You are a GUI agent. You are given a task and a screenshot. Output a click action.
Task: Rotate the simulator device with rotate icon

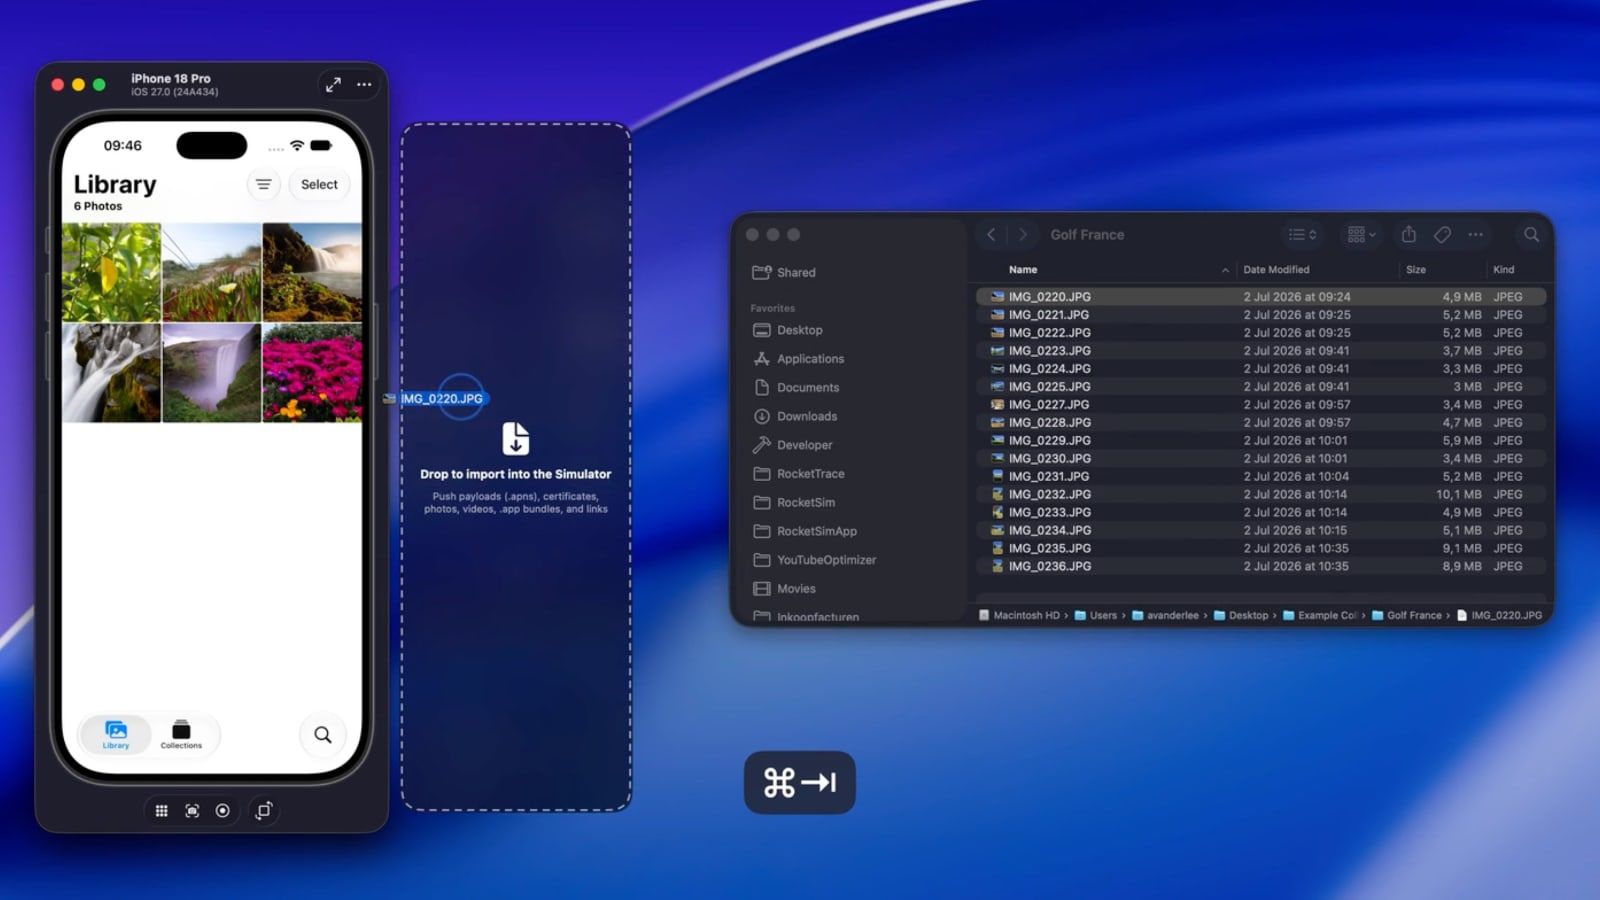[264, 811]
